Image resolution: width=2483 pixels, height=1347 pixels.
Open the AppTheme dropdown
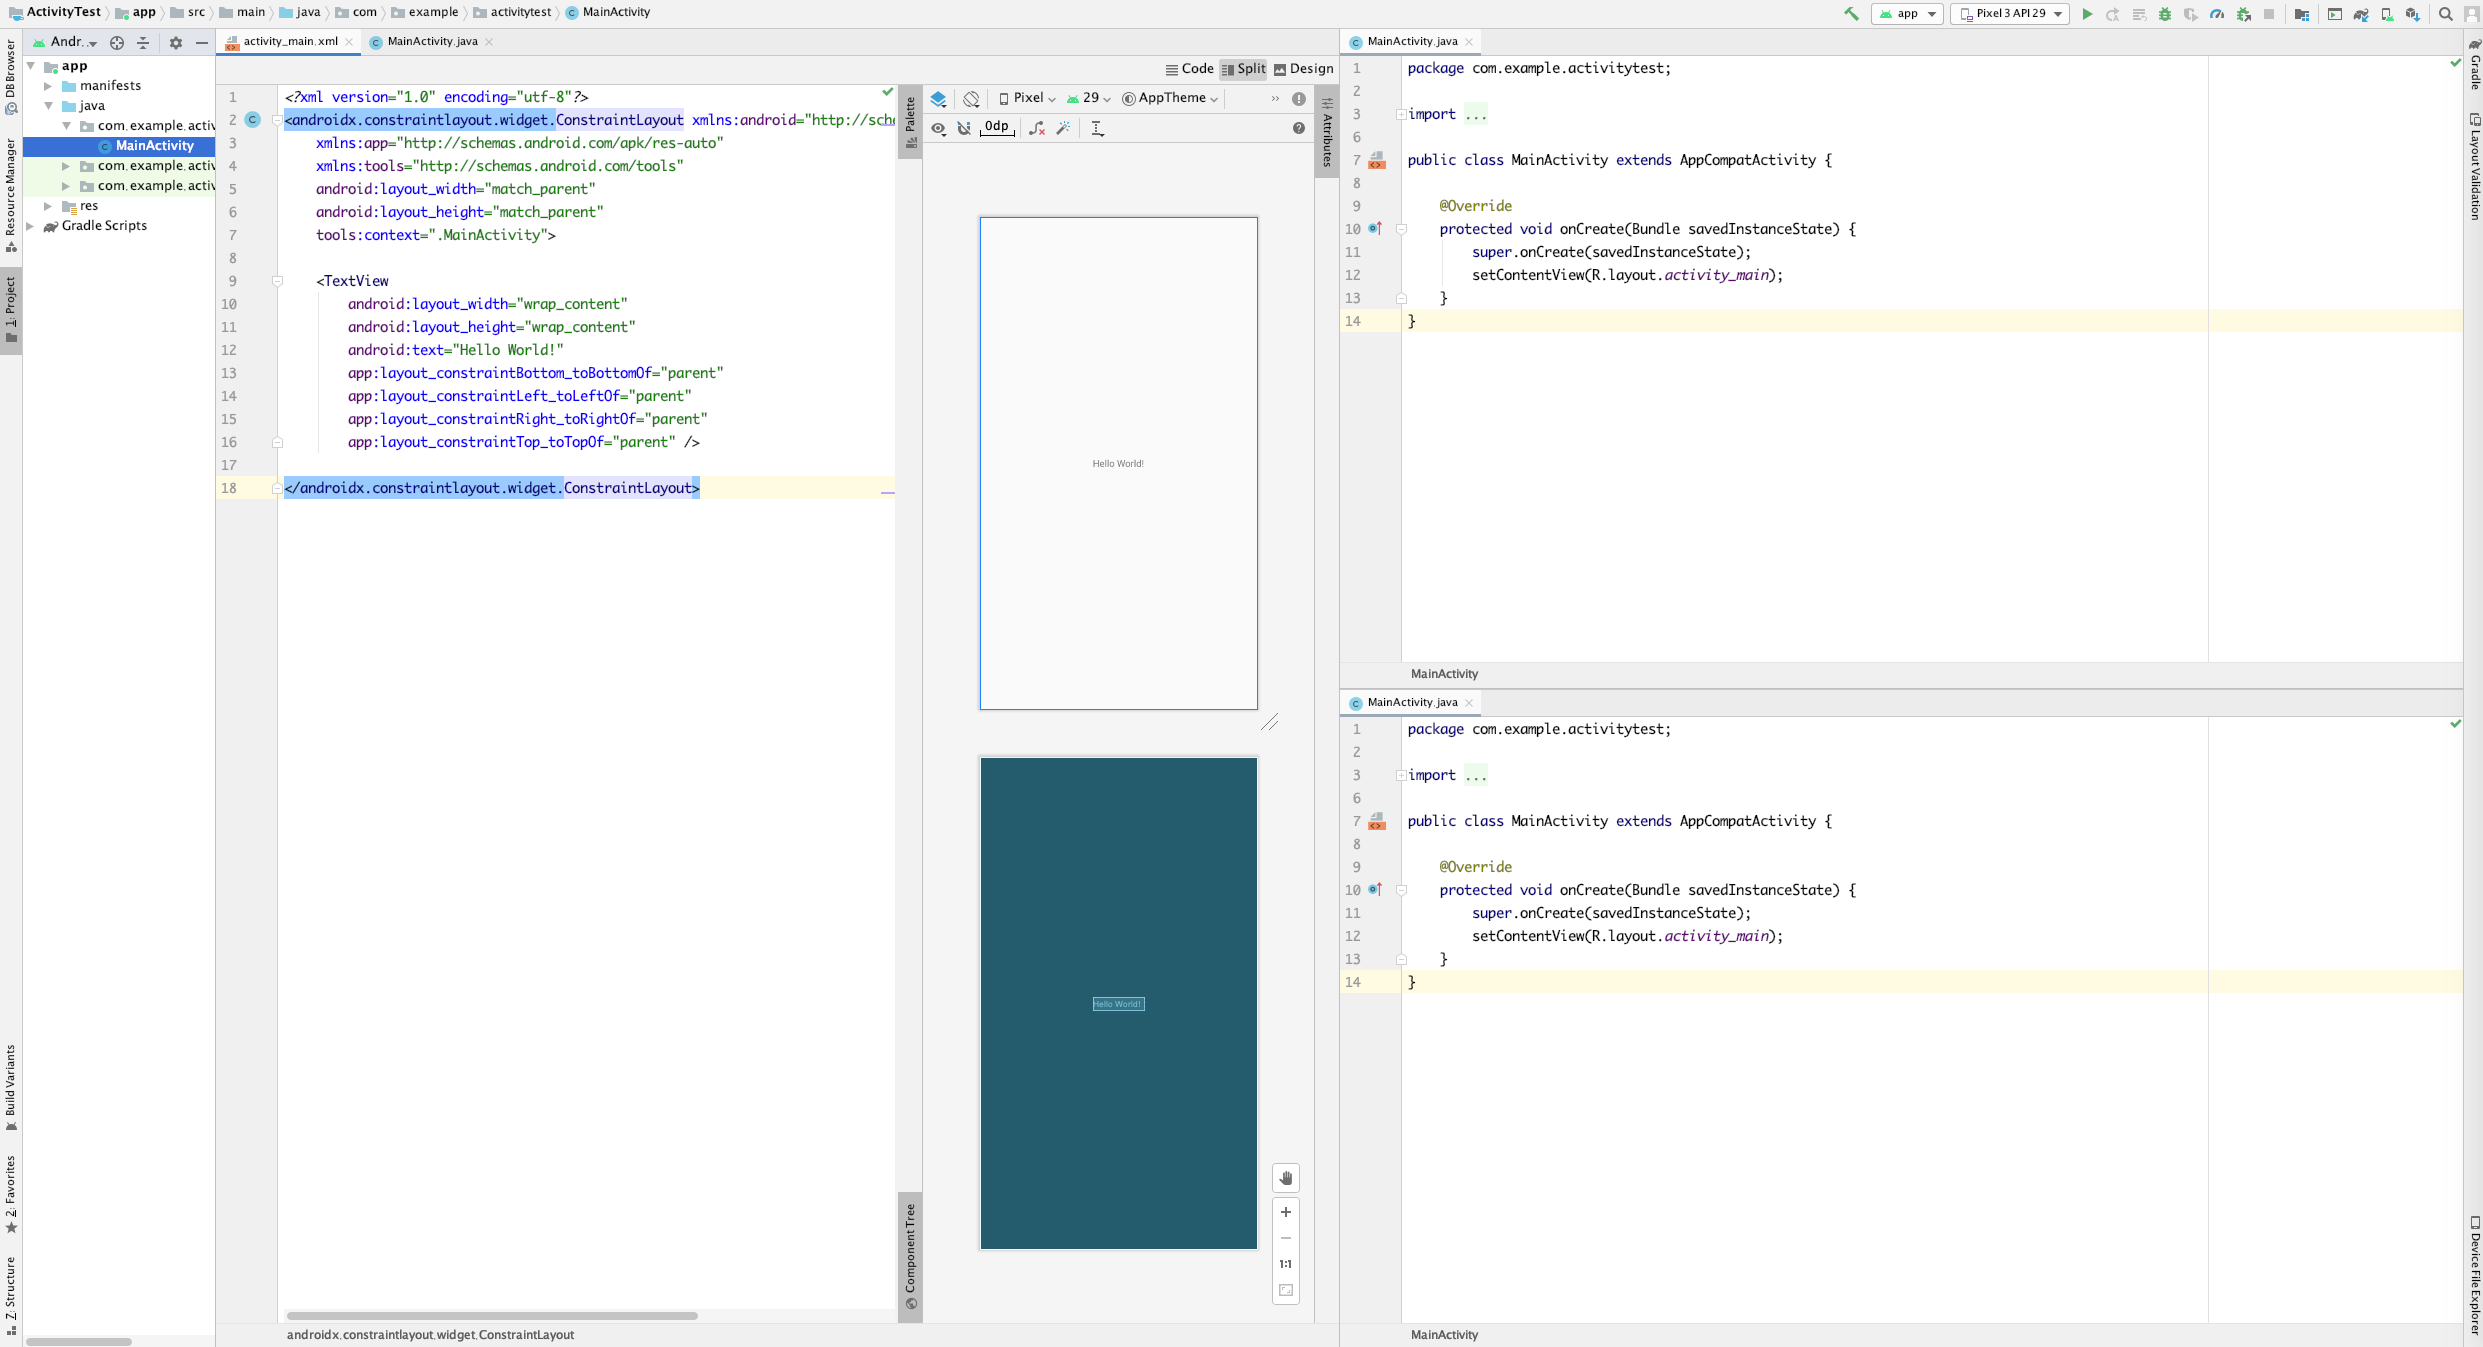pos(1170,98)
